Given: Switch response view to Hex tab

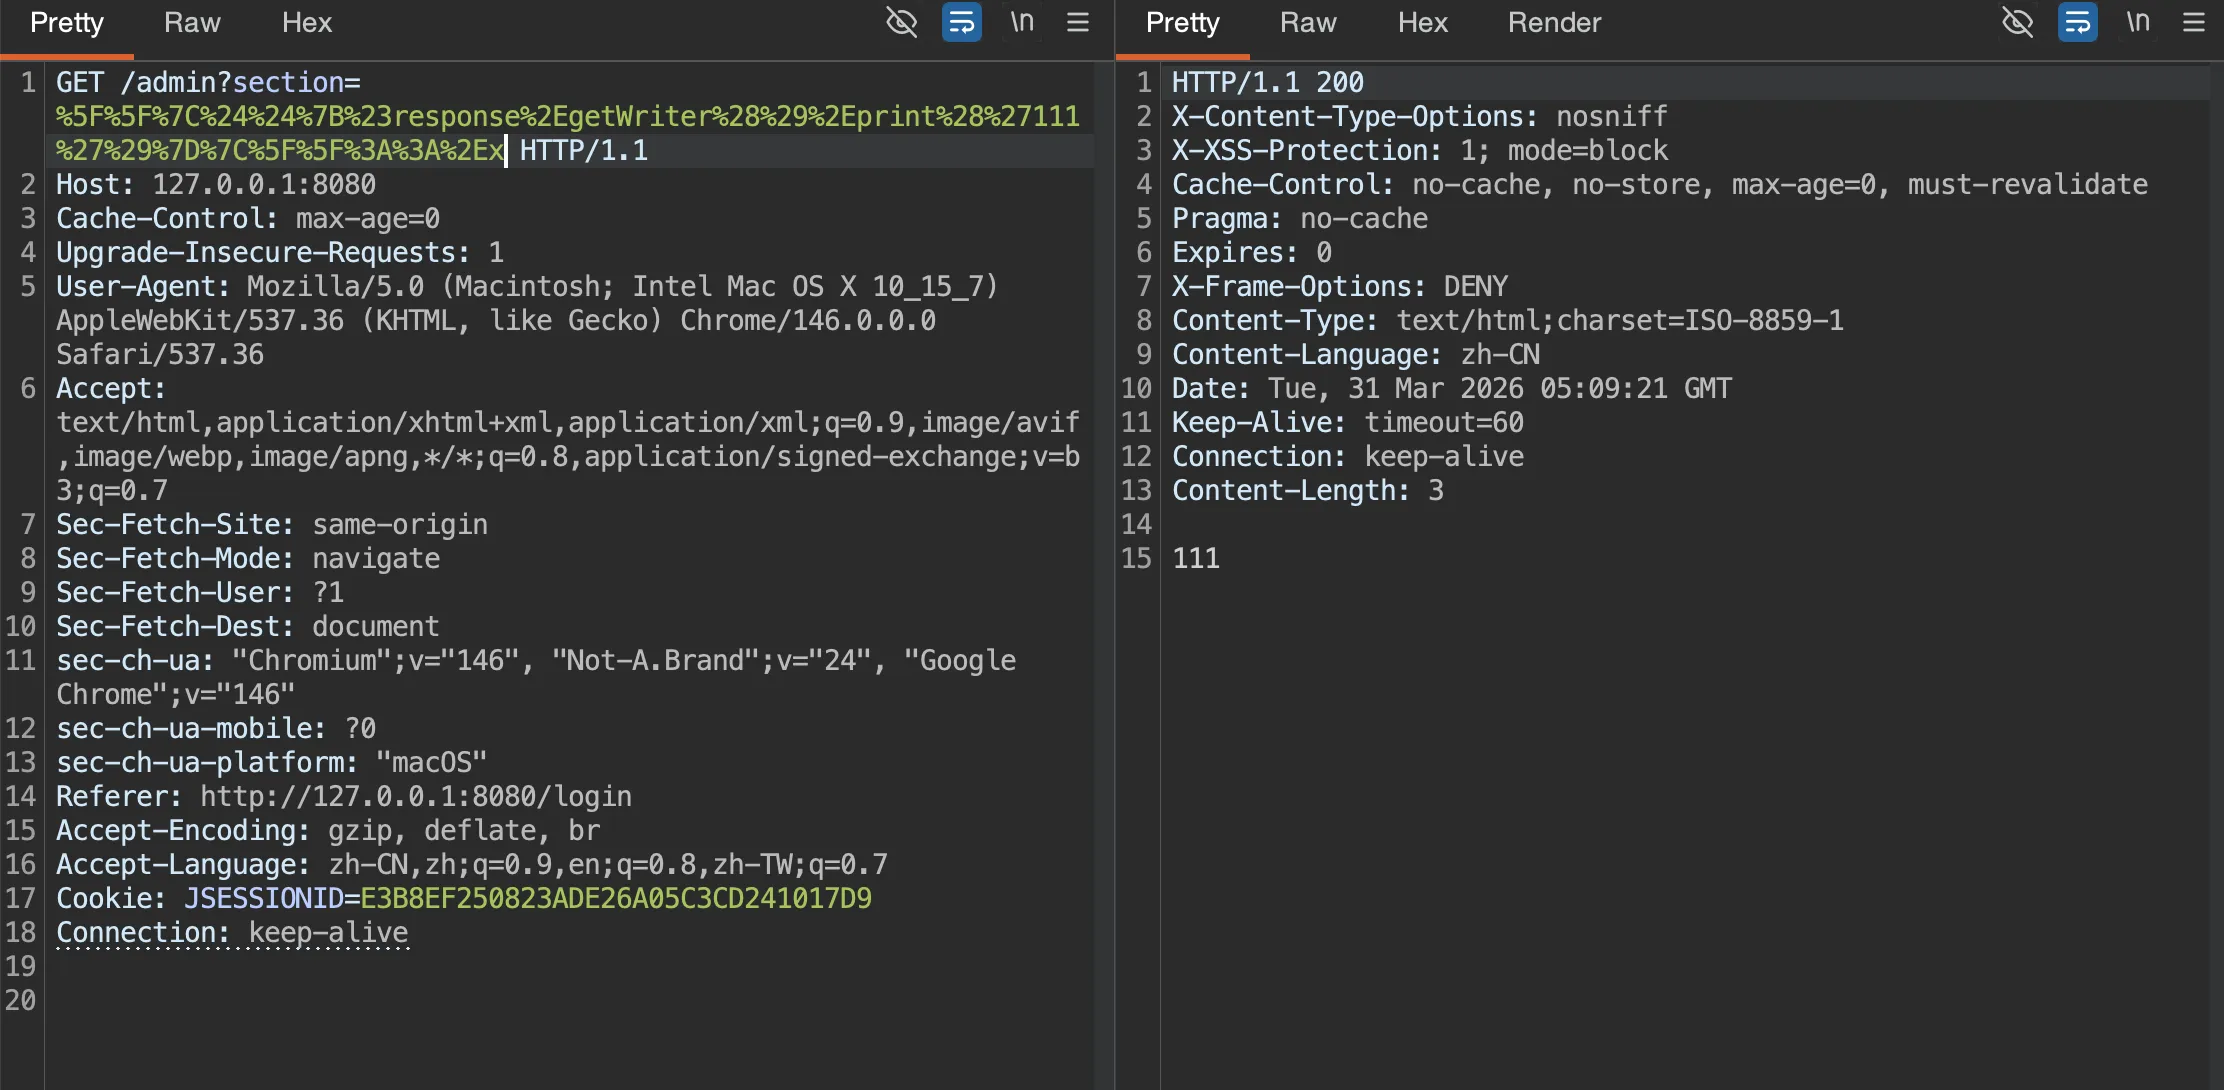Looking at the screenshot, I should 1422,23.
